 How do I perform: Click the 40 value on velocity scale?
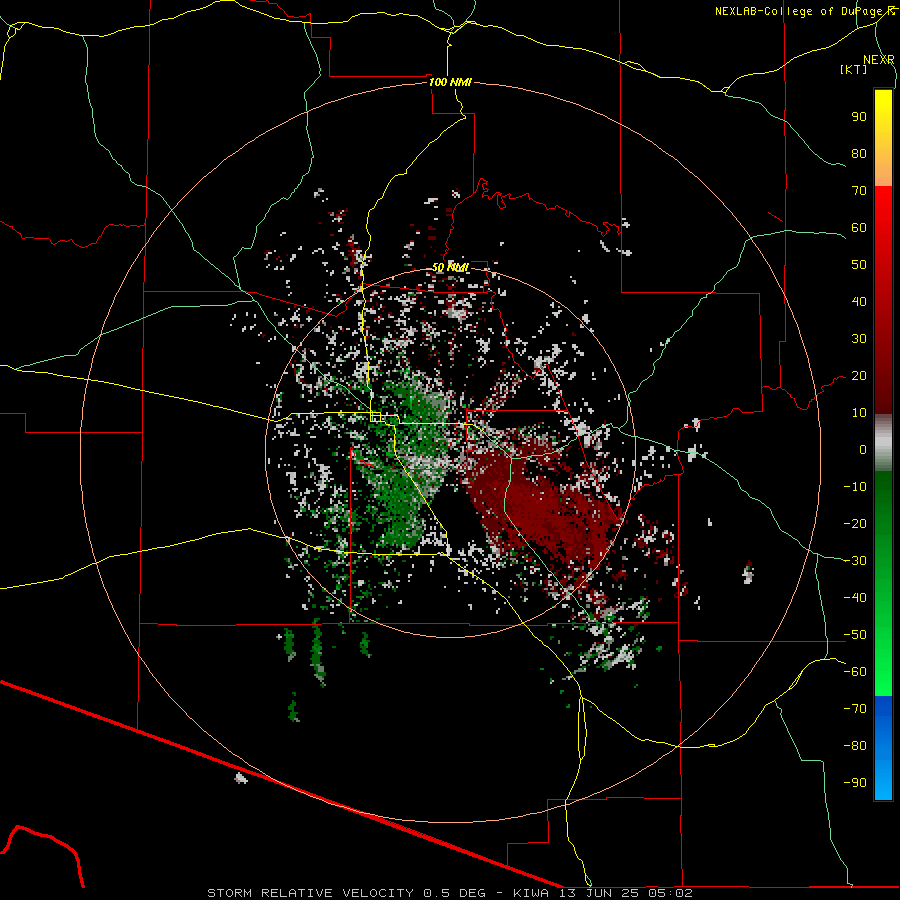point(859,302)
